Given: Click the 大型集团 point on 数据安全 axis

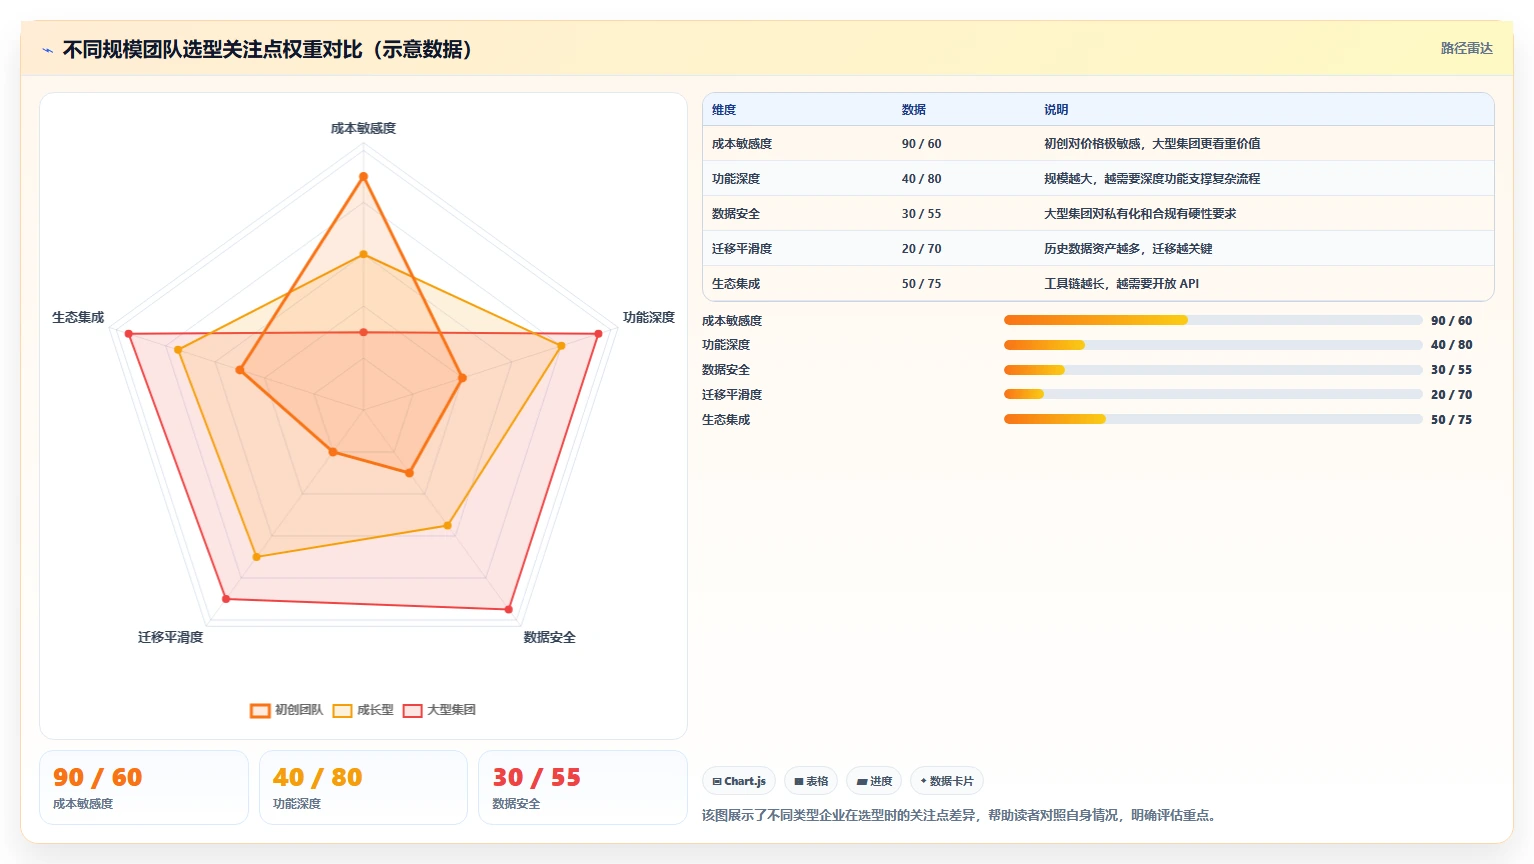Looking at the screenshot, I should tap(509, 609).
